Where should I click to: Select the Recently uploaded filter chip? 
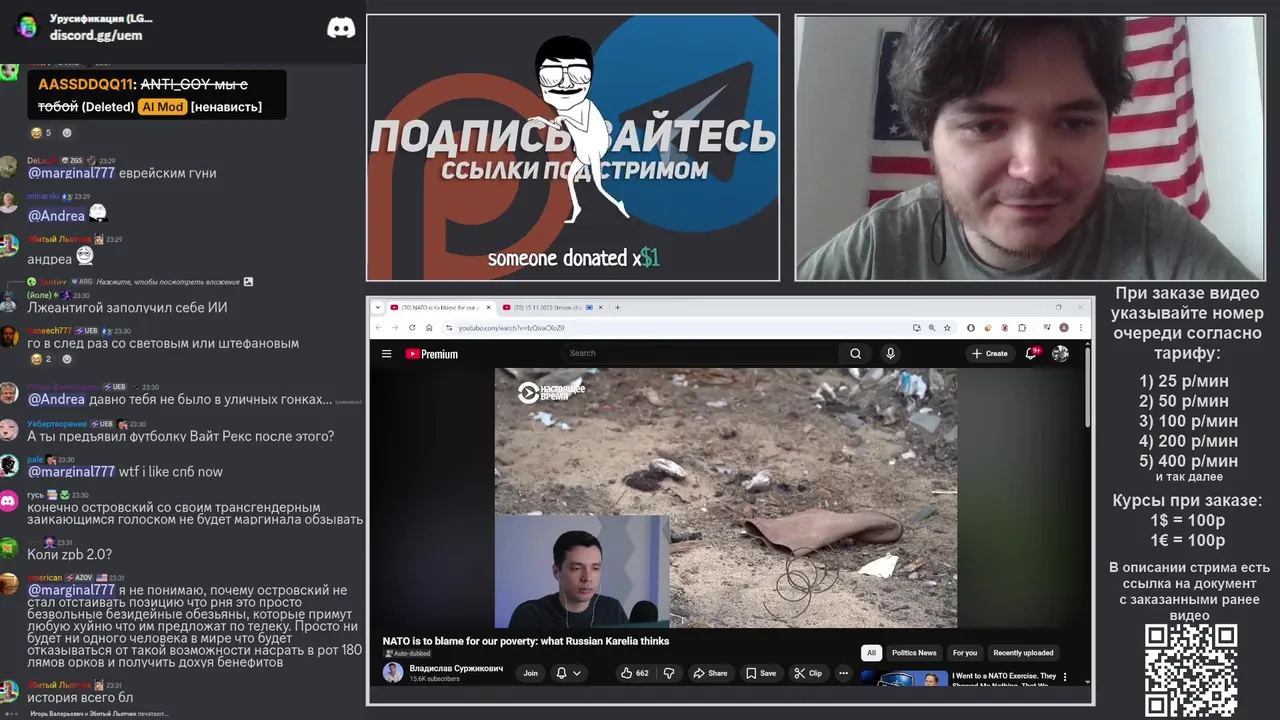1023,653
